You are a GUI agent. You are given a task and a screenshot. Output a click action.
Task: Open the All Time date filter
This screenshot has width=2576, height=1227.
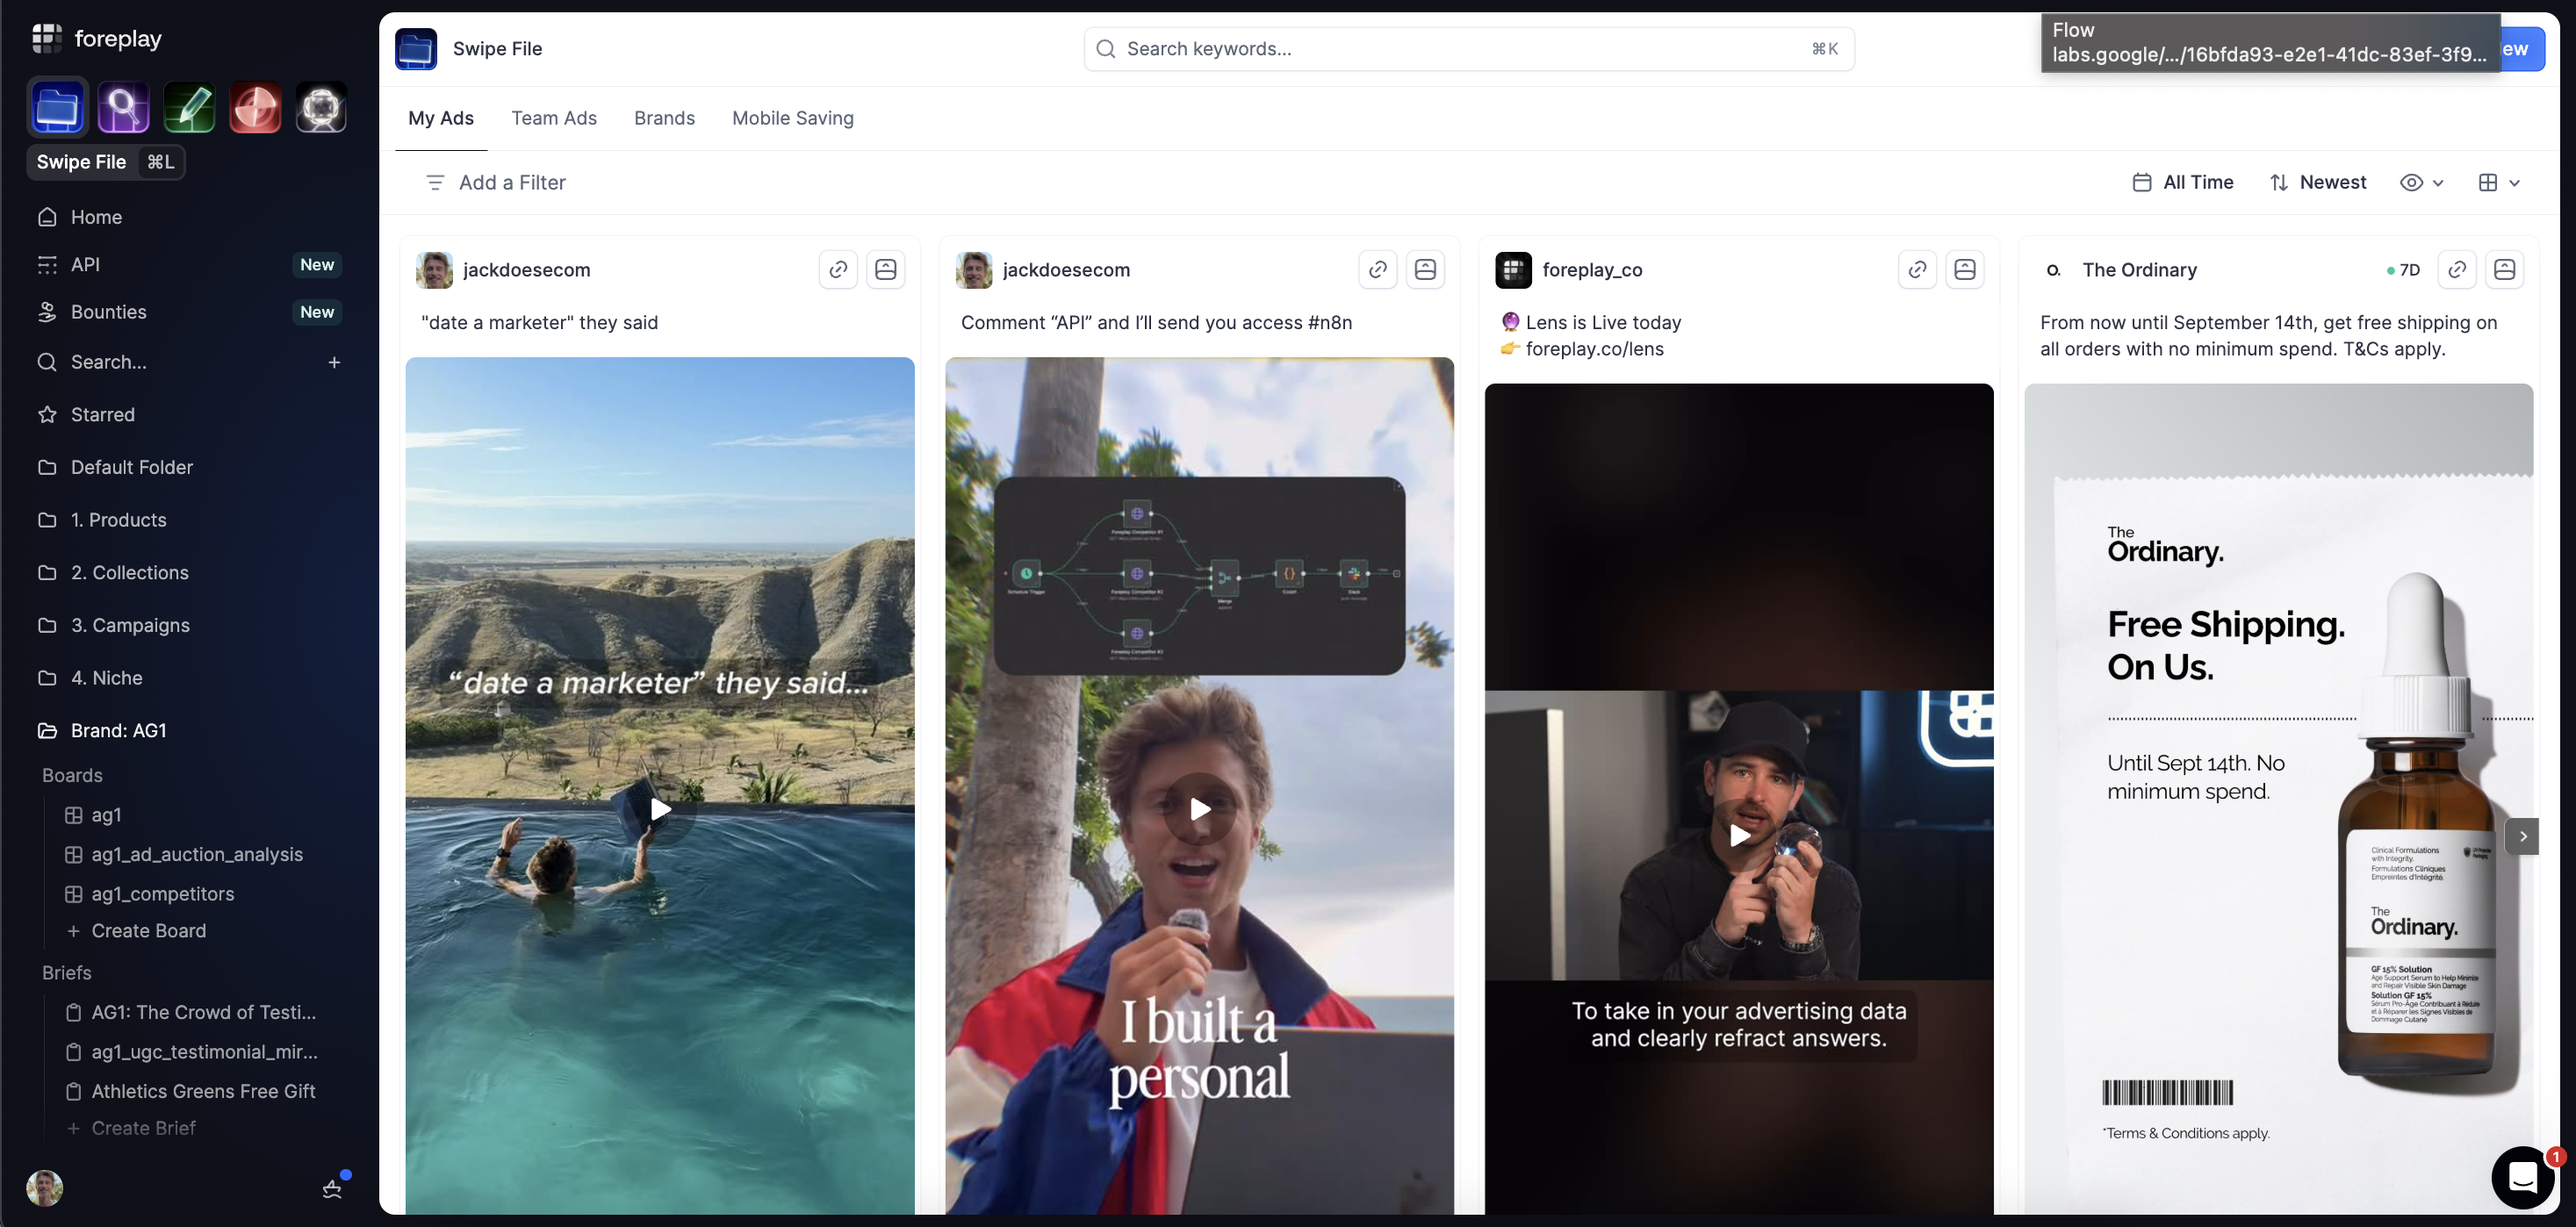(x=2183, y=182)
